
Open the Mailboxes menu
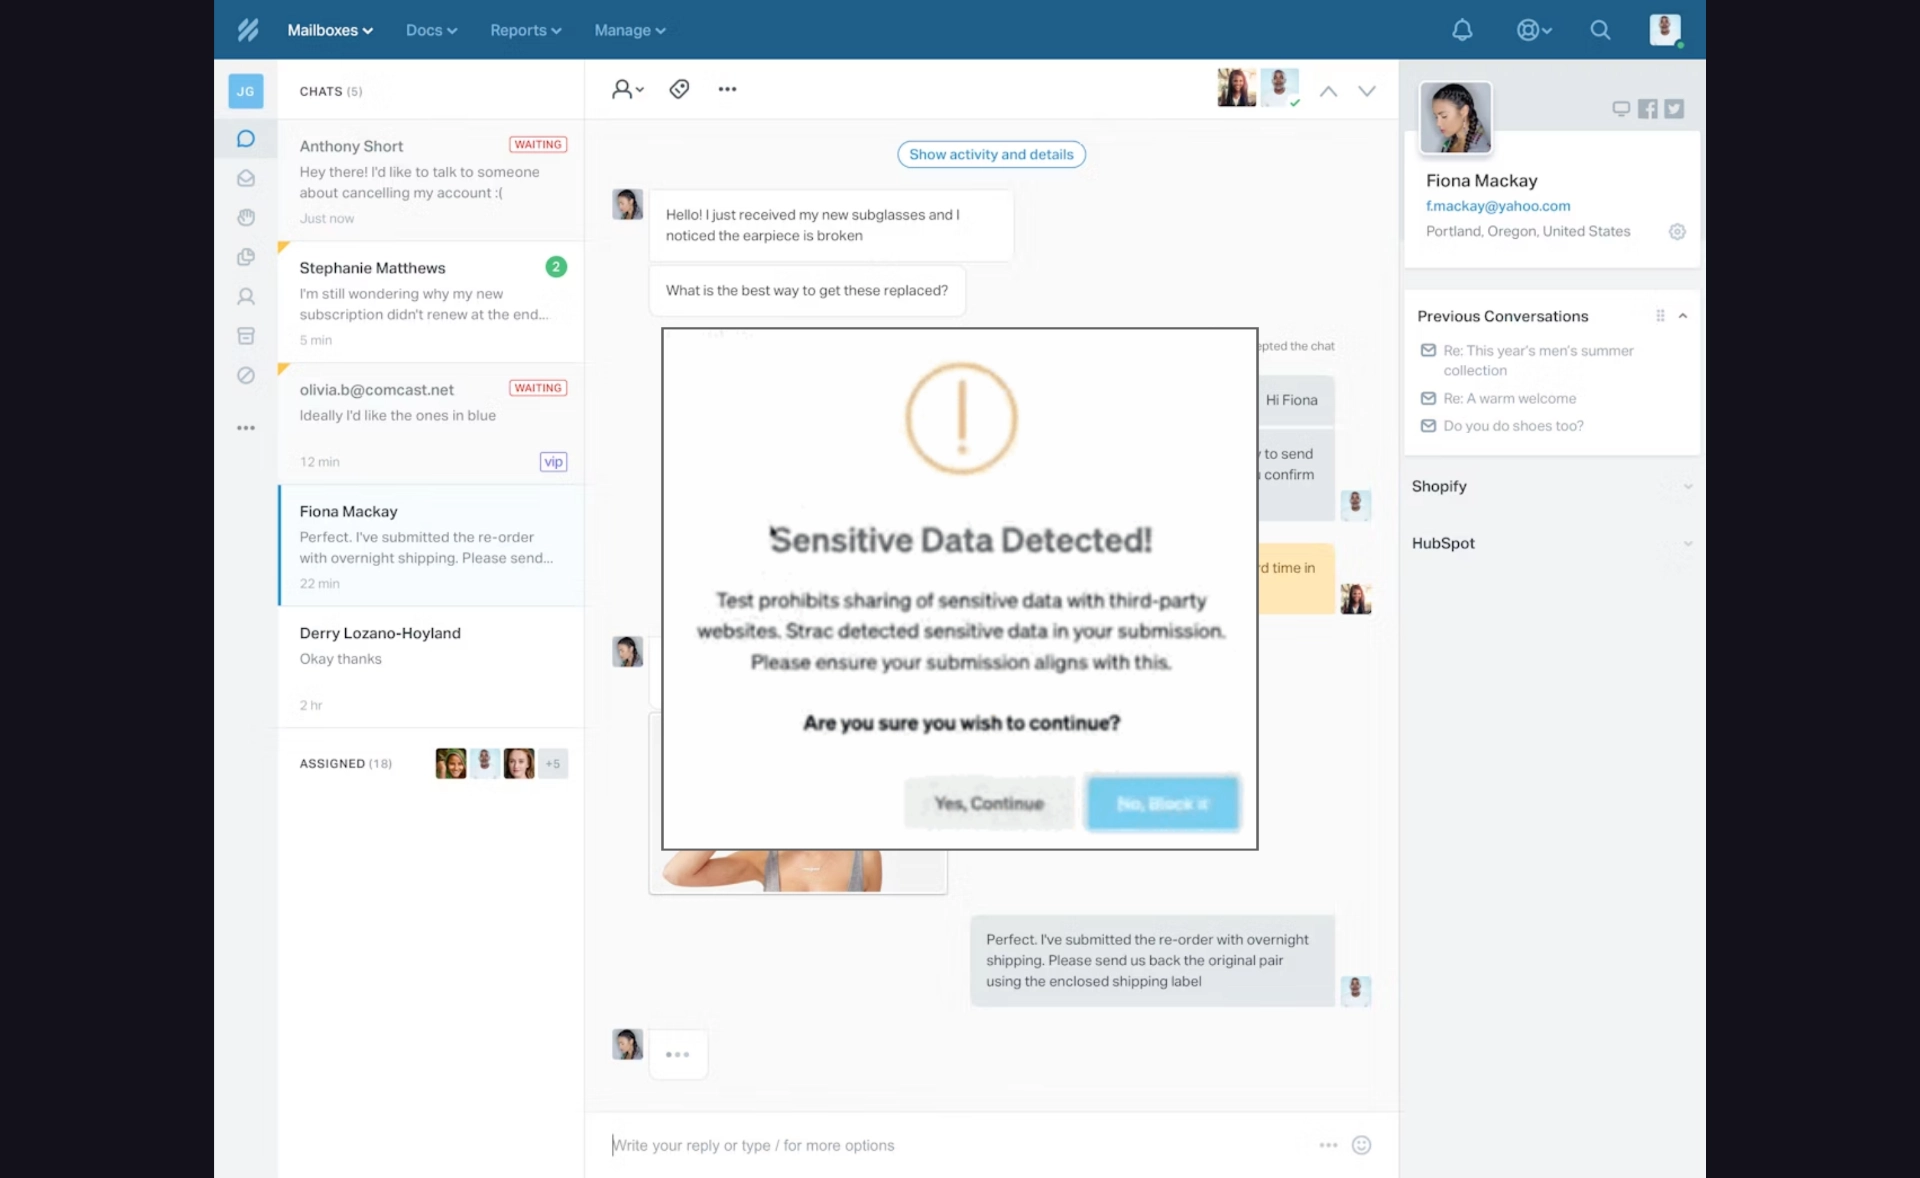[329, 30]
